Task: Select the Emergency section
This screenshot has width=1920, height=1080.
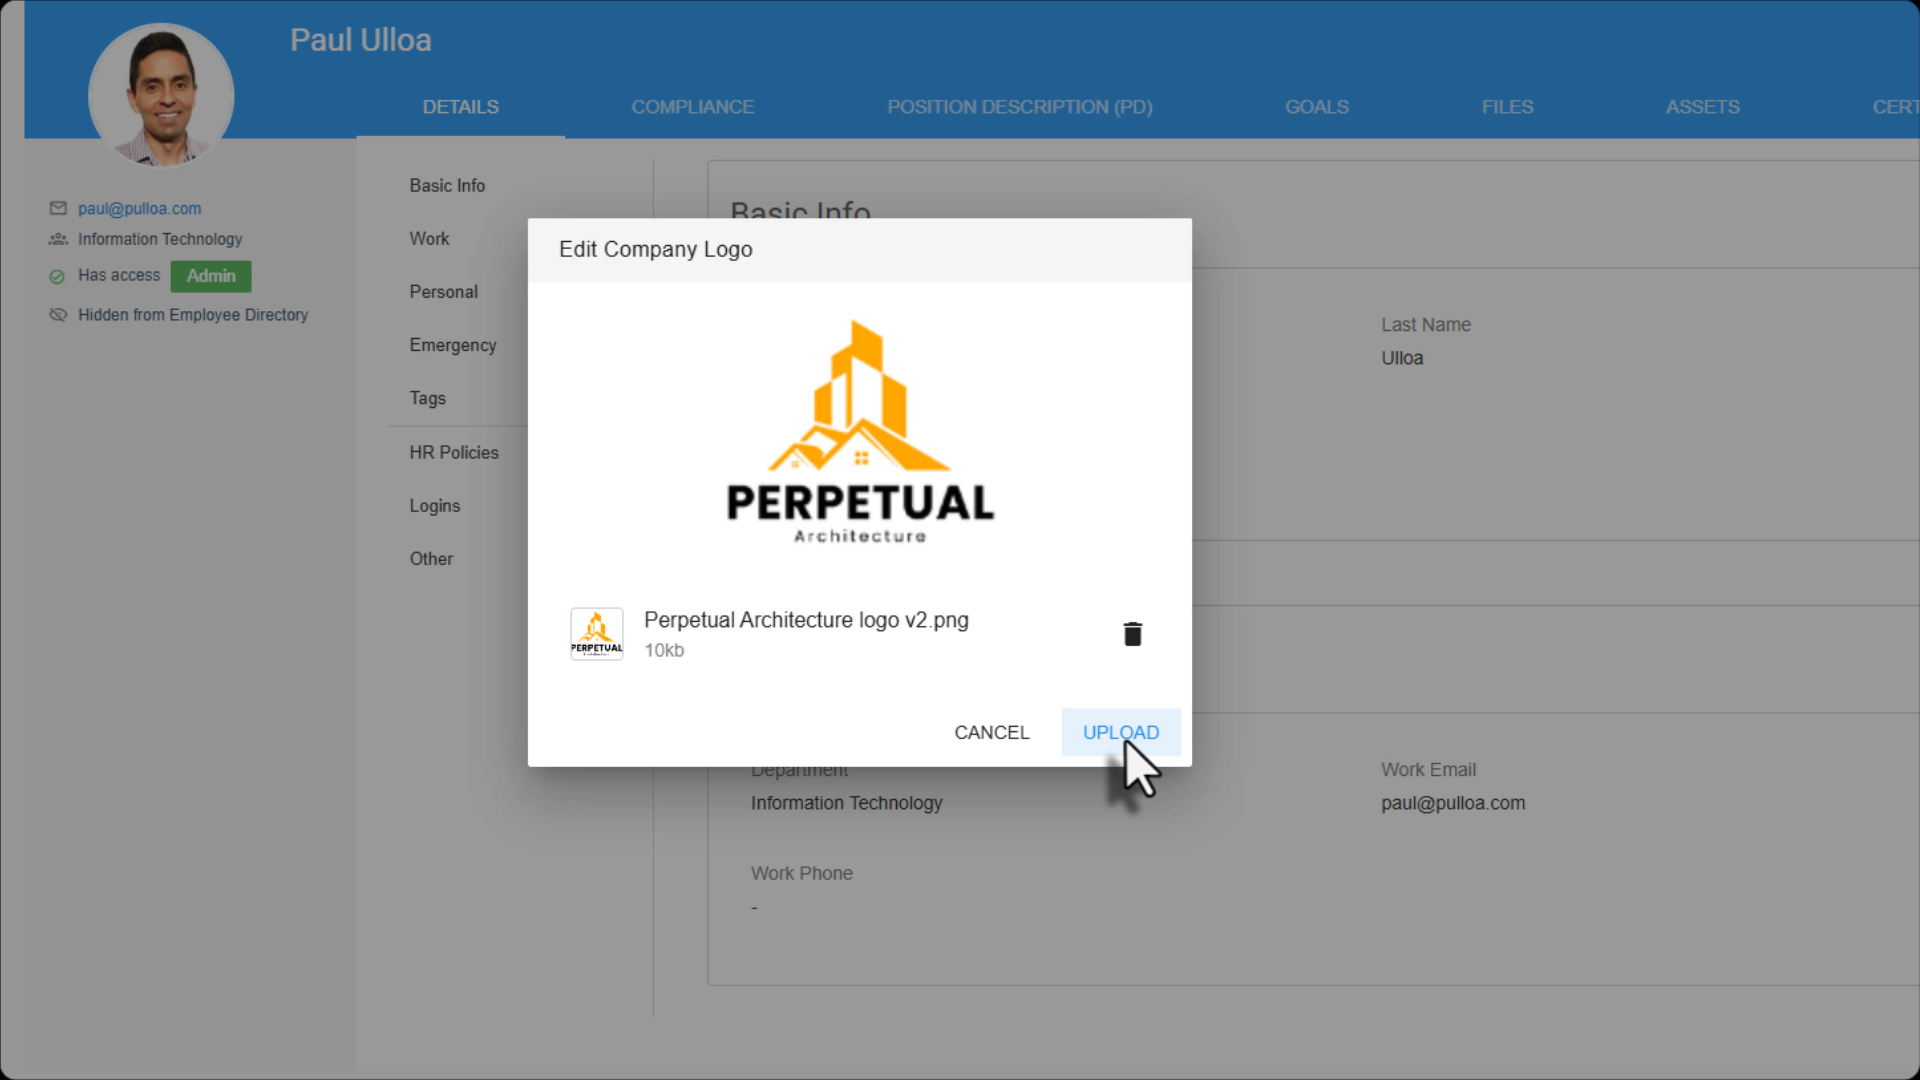Action: coord(453,345)
